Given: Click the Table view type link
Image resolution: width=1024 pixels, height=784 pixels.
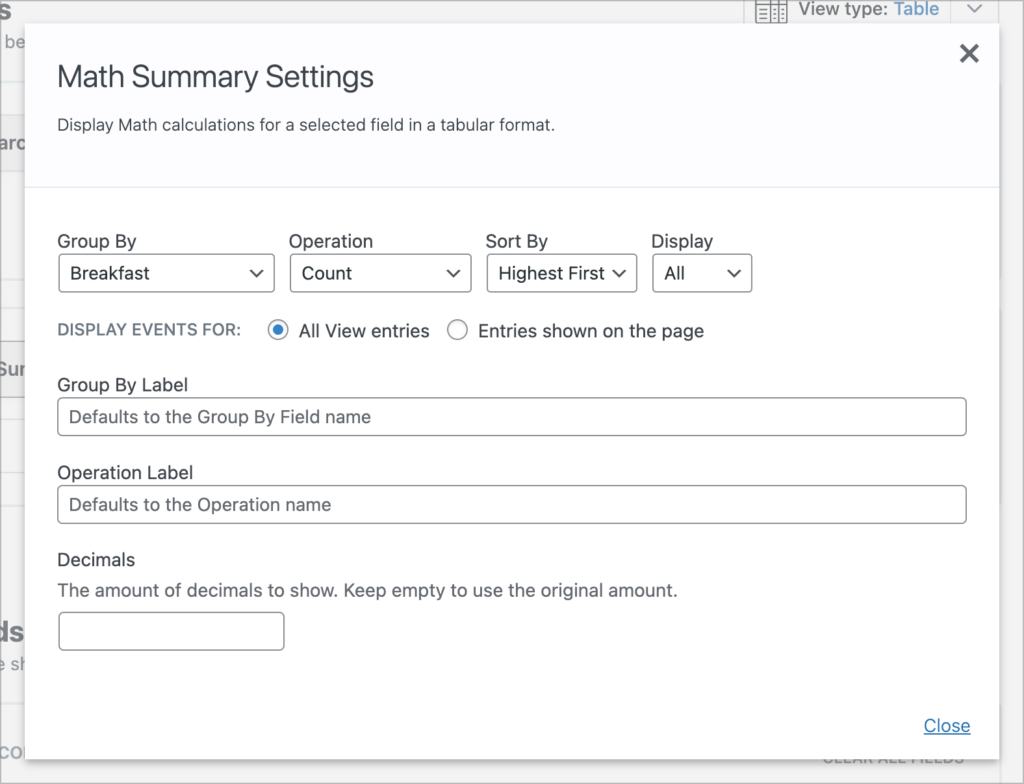Looking at the screenshot, I should tap(916, 9).
